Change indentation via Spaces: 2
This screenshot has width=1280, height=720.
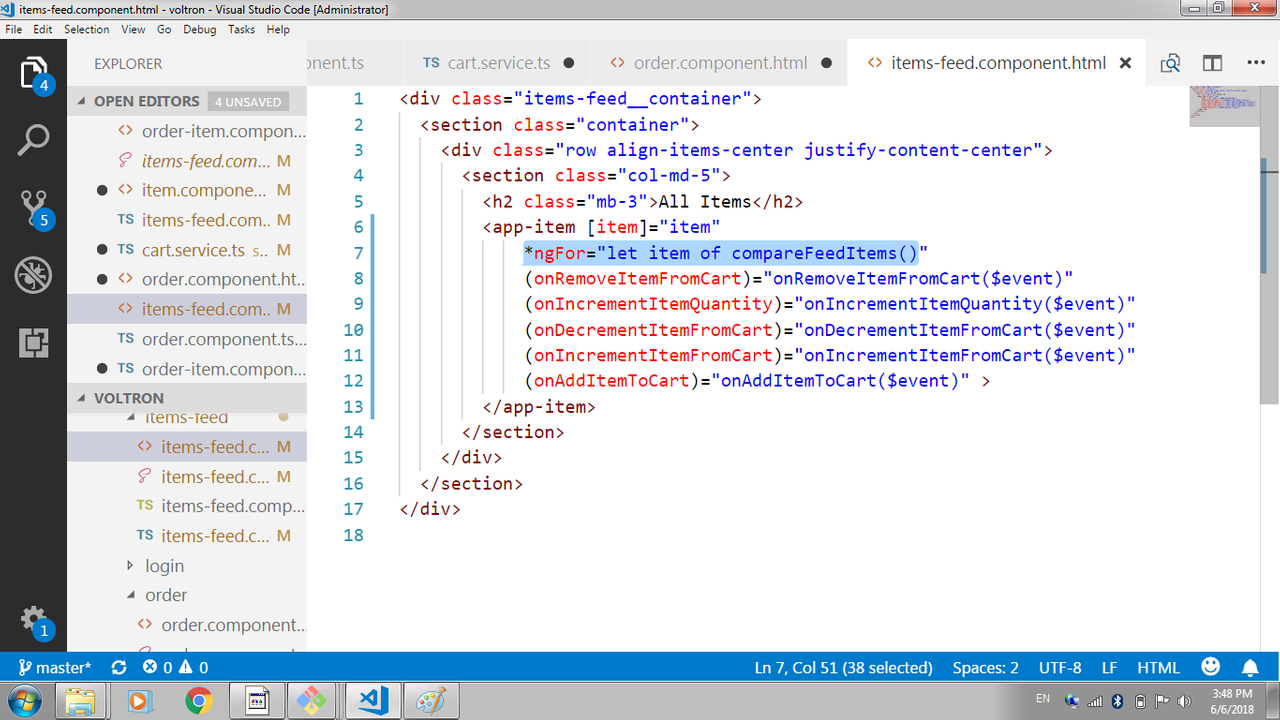[985, 667]
